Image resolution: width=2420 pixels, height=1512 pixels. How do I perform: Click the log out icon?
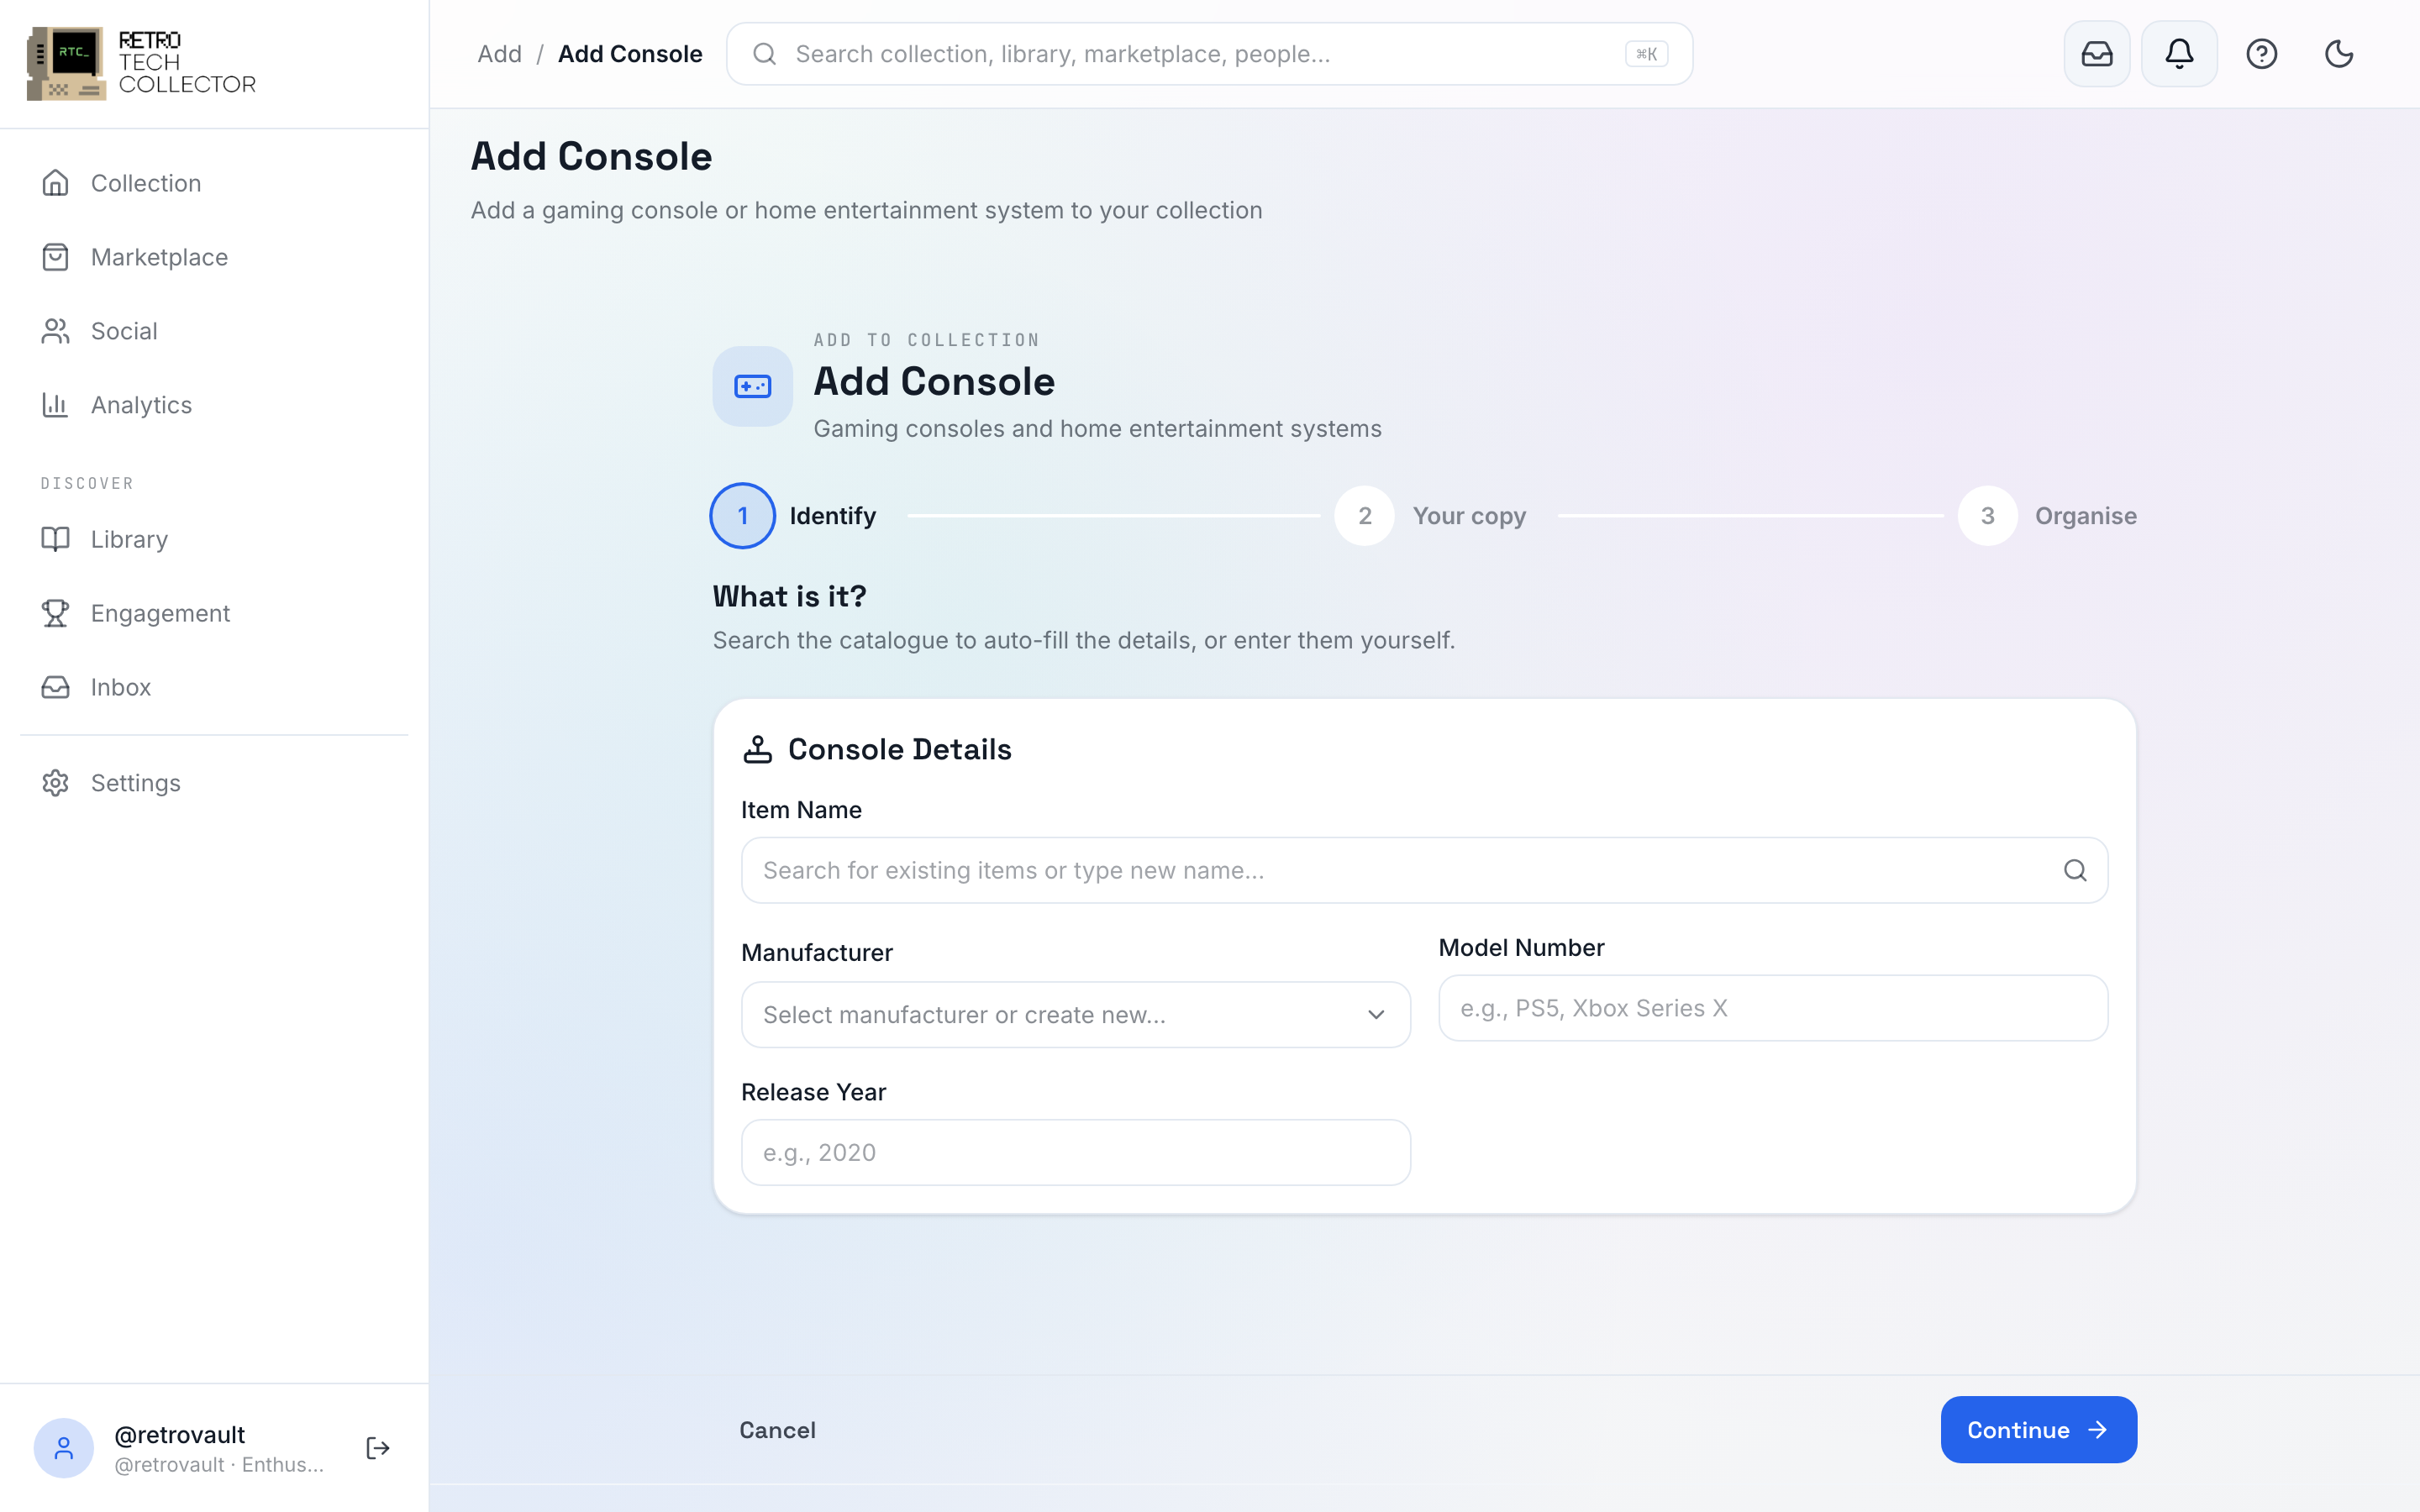(x=378, y=1448)
